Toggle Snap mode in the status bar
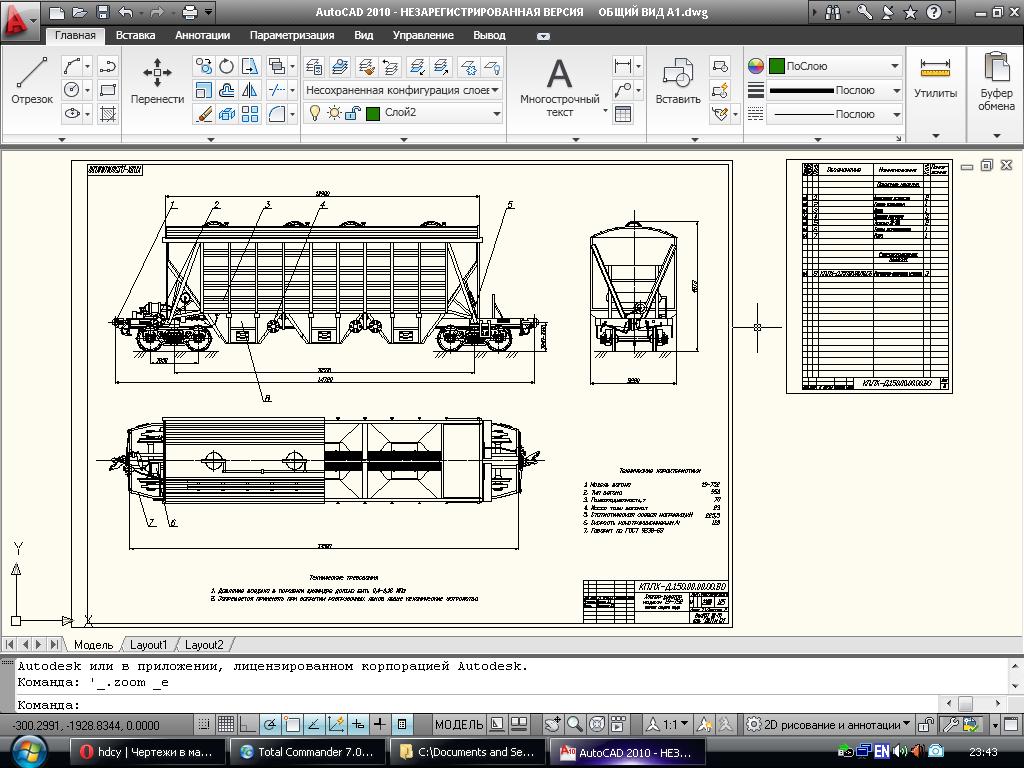1024x768 pixels. point(204,724)
